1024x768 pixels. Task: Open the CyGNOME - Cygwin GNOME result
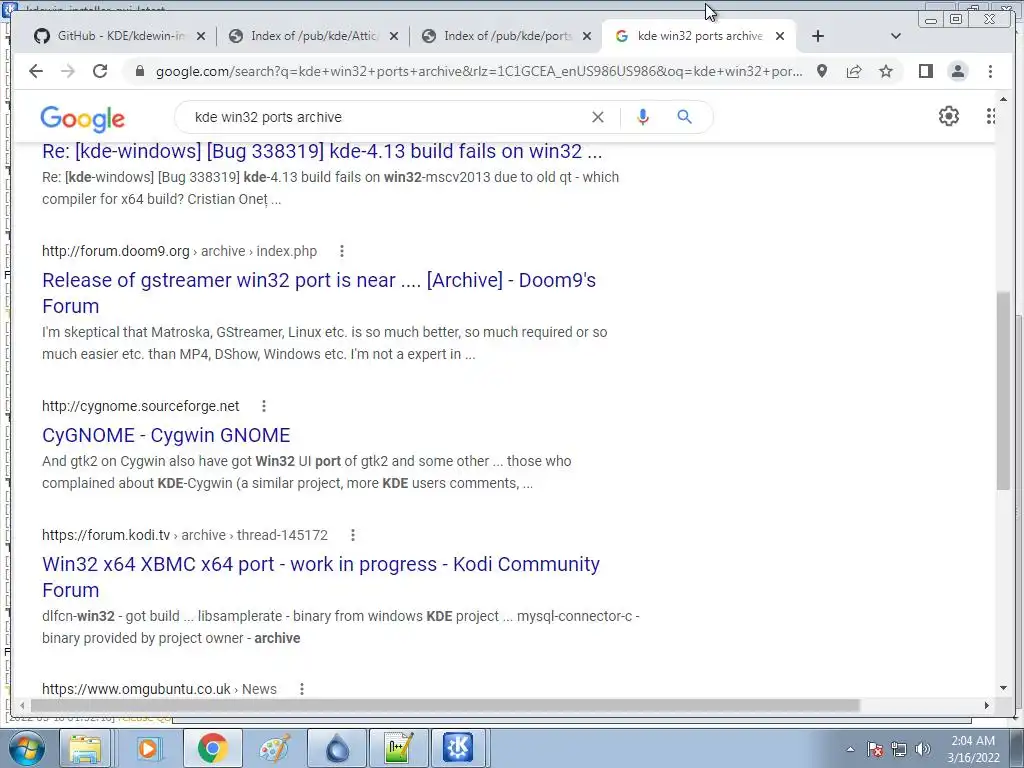coord(166,435)
